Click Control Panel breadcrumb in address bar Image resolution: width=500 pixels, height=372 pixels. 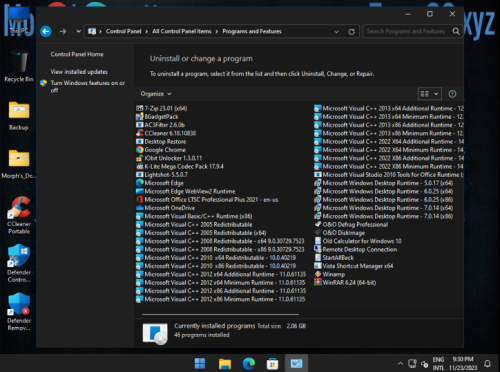(123, 31)
